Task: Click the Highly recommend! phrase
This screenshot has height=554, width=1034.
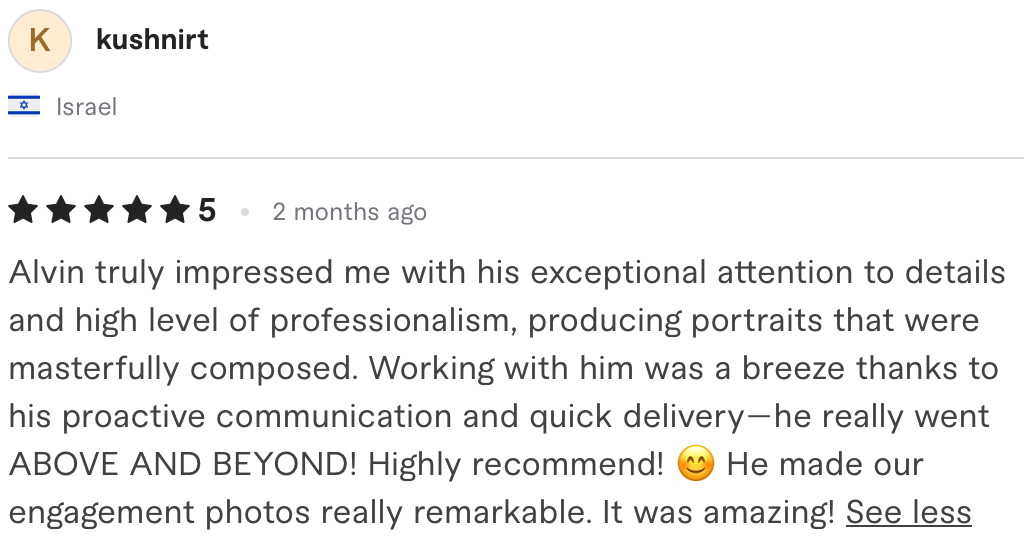Action: click(x=516, y=464)
